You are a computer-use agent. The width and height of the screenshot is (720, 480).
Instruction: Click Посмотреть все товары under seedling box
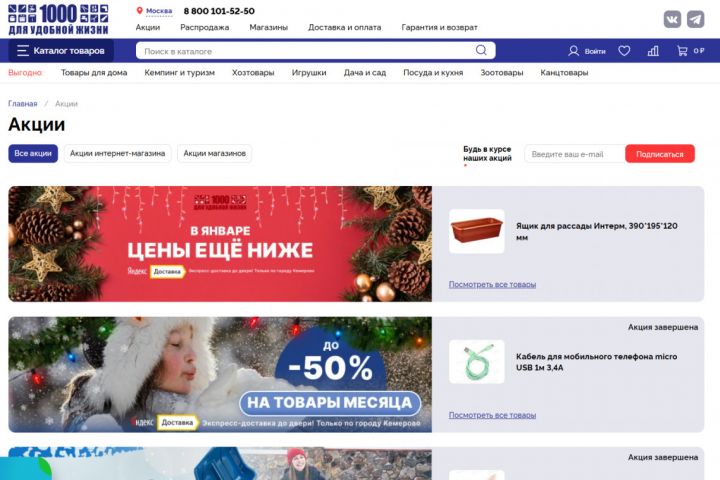click(x=492, y=284)
